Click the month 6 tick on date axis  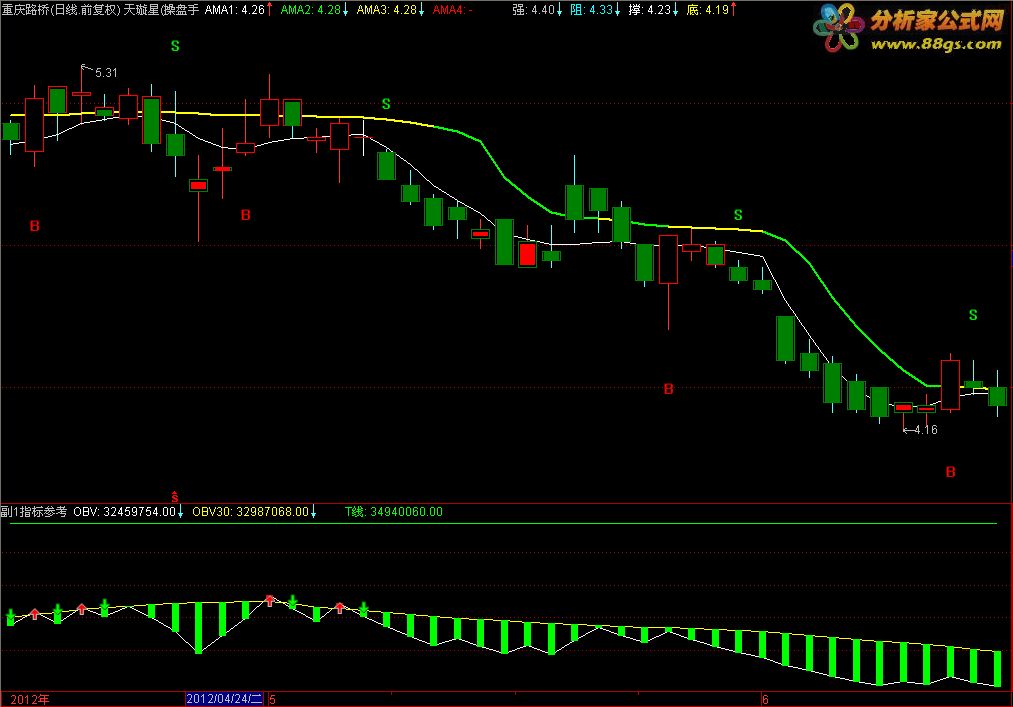point(766,699)
